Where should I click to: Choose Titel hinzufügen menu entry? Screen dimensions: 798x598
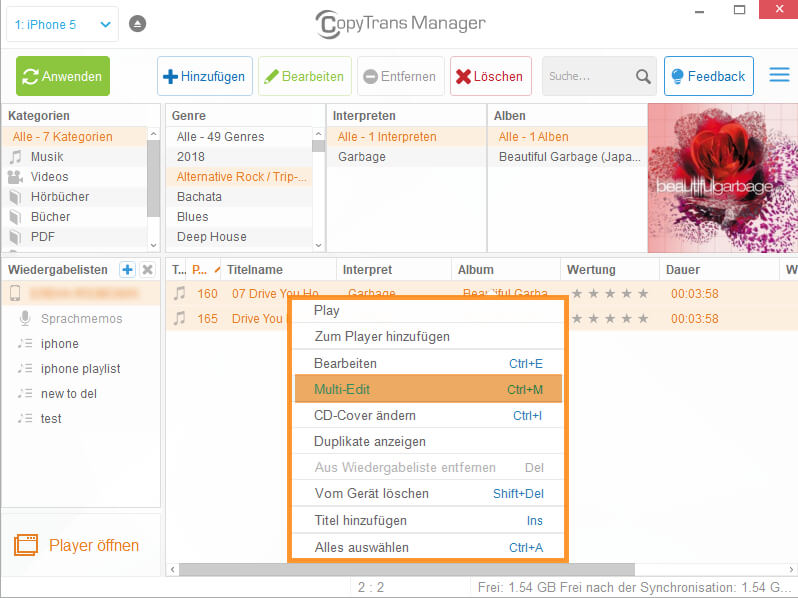click(428, 521)
